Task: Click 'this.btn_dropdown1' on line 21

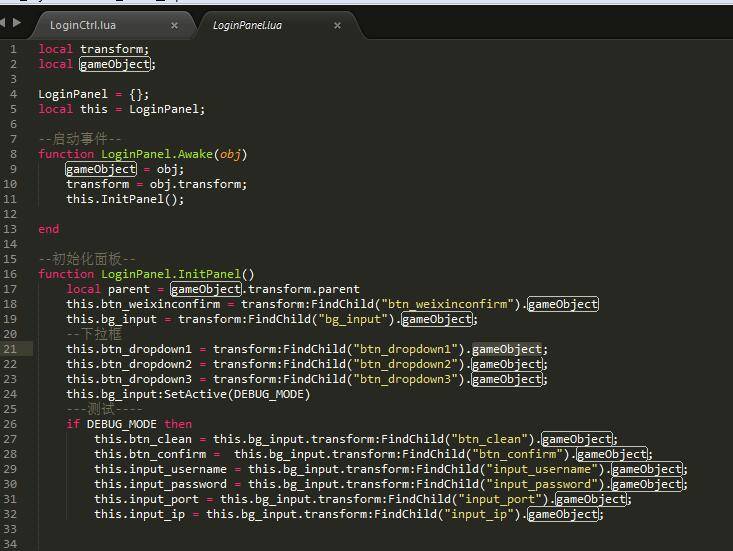Action: pos(129,349)
